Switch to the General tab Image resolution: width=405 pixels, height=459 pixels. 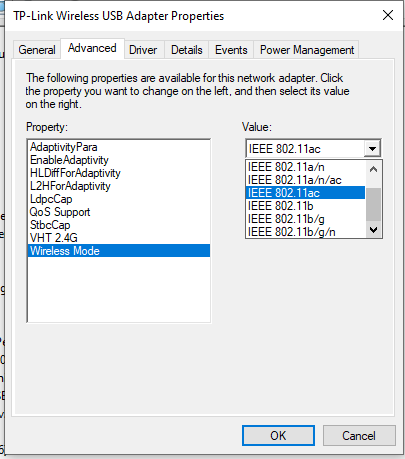pyautogui.click(x=37, y=50)
